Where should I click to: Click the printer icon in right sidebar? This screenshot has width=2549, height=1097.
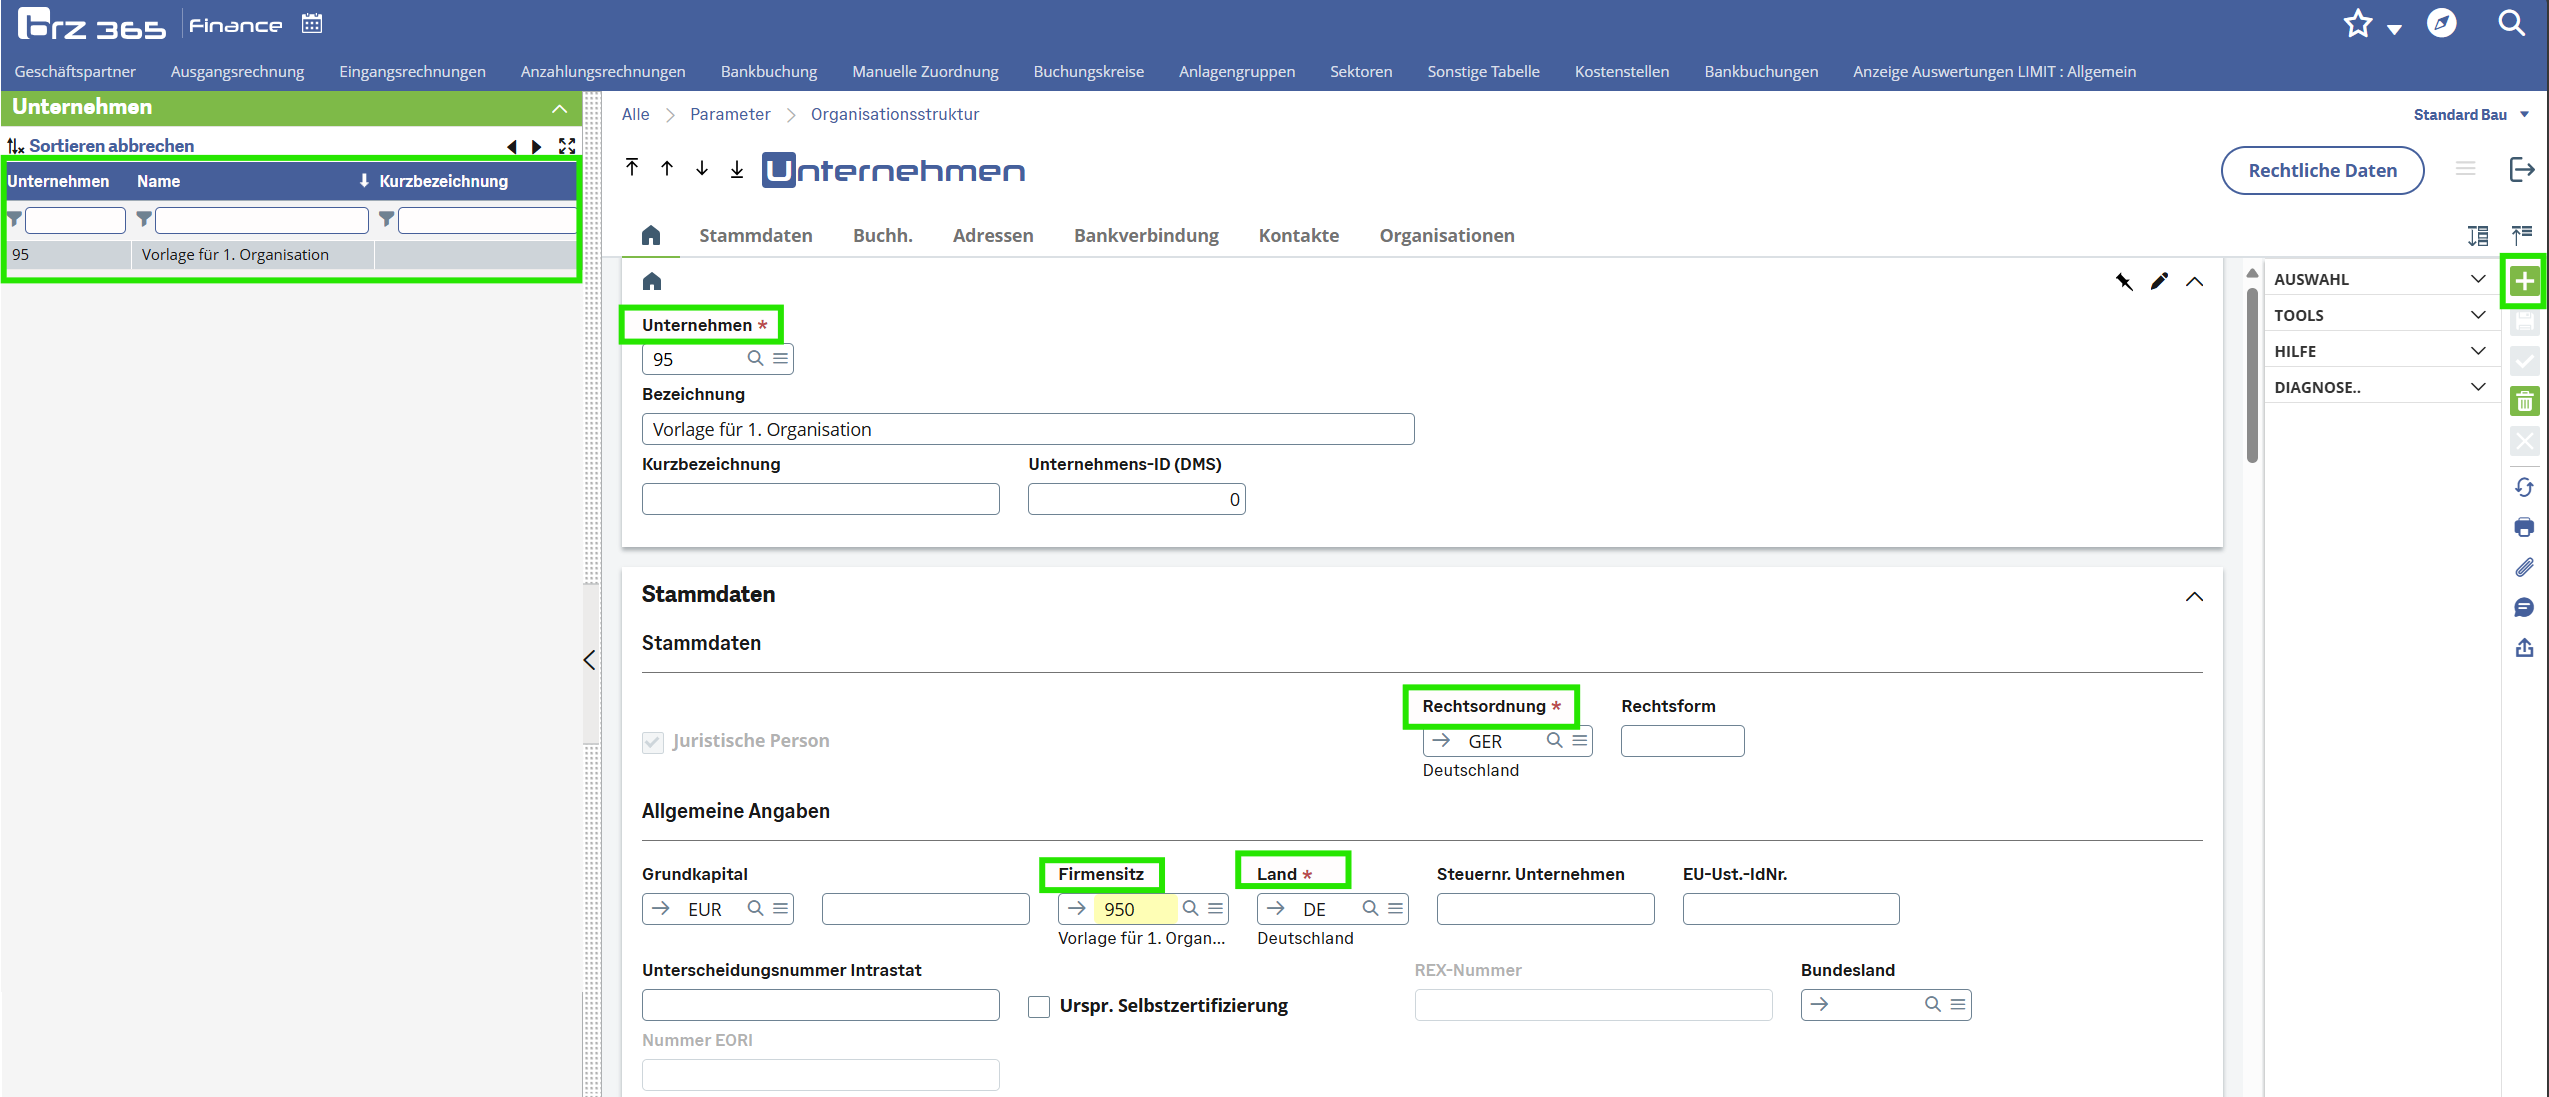[2524, 527]
